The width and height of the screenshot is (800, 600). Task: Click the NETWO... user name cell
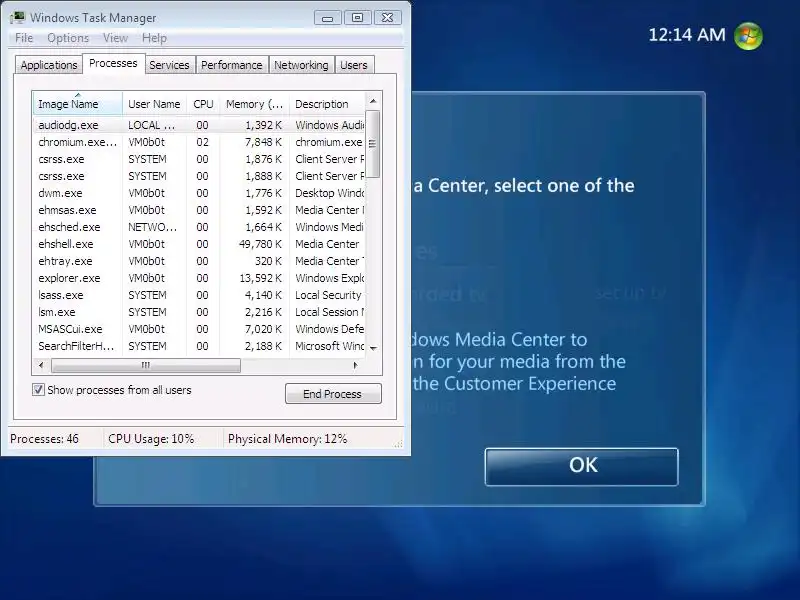coord(153,227)
